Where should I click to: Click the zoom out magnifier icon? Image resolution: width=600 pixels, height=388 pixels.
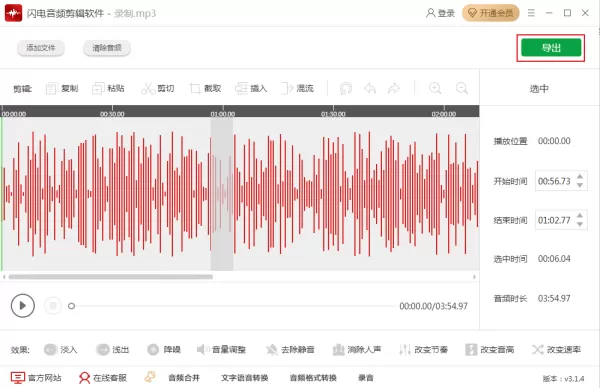click(x=462, y=88)
